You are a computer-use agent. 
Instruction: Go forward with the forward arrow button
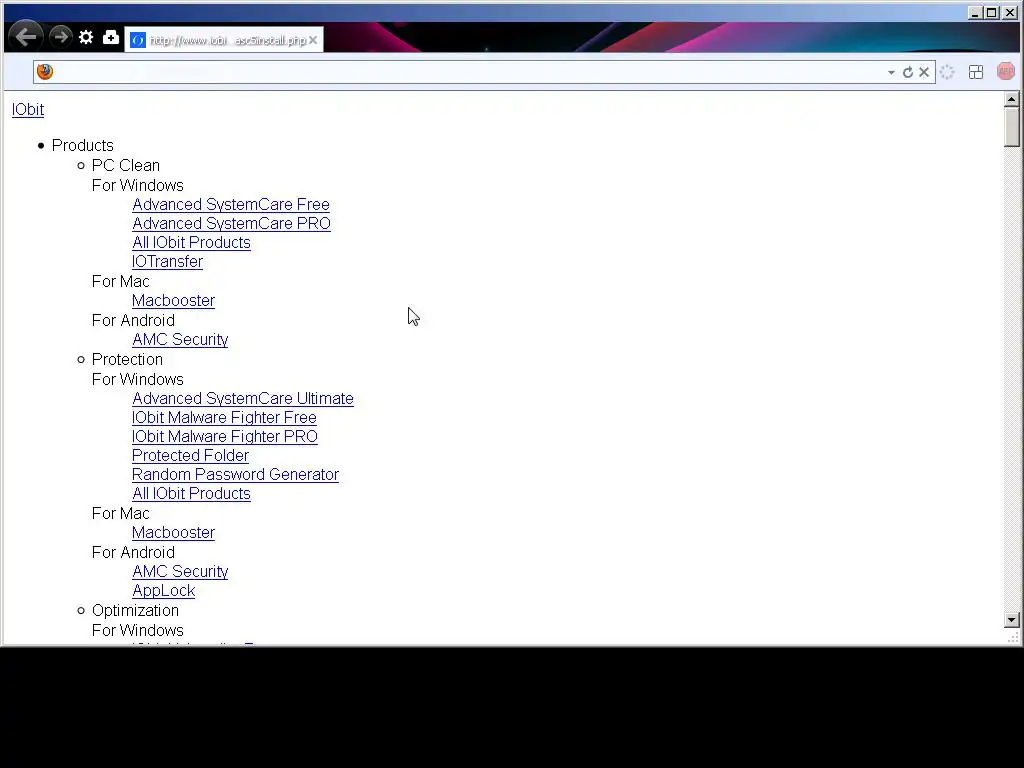tap(61, 37)
